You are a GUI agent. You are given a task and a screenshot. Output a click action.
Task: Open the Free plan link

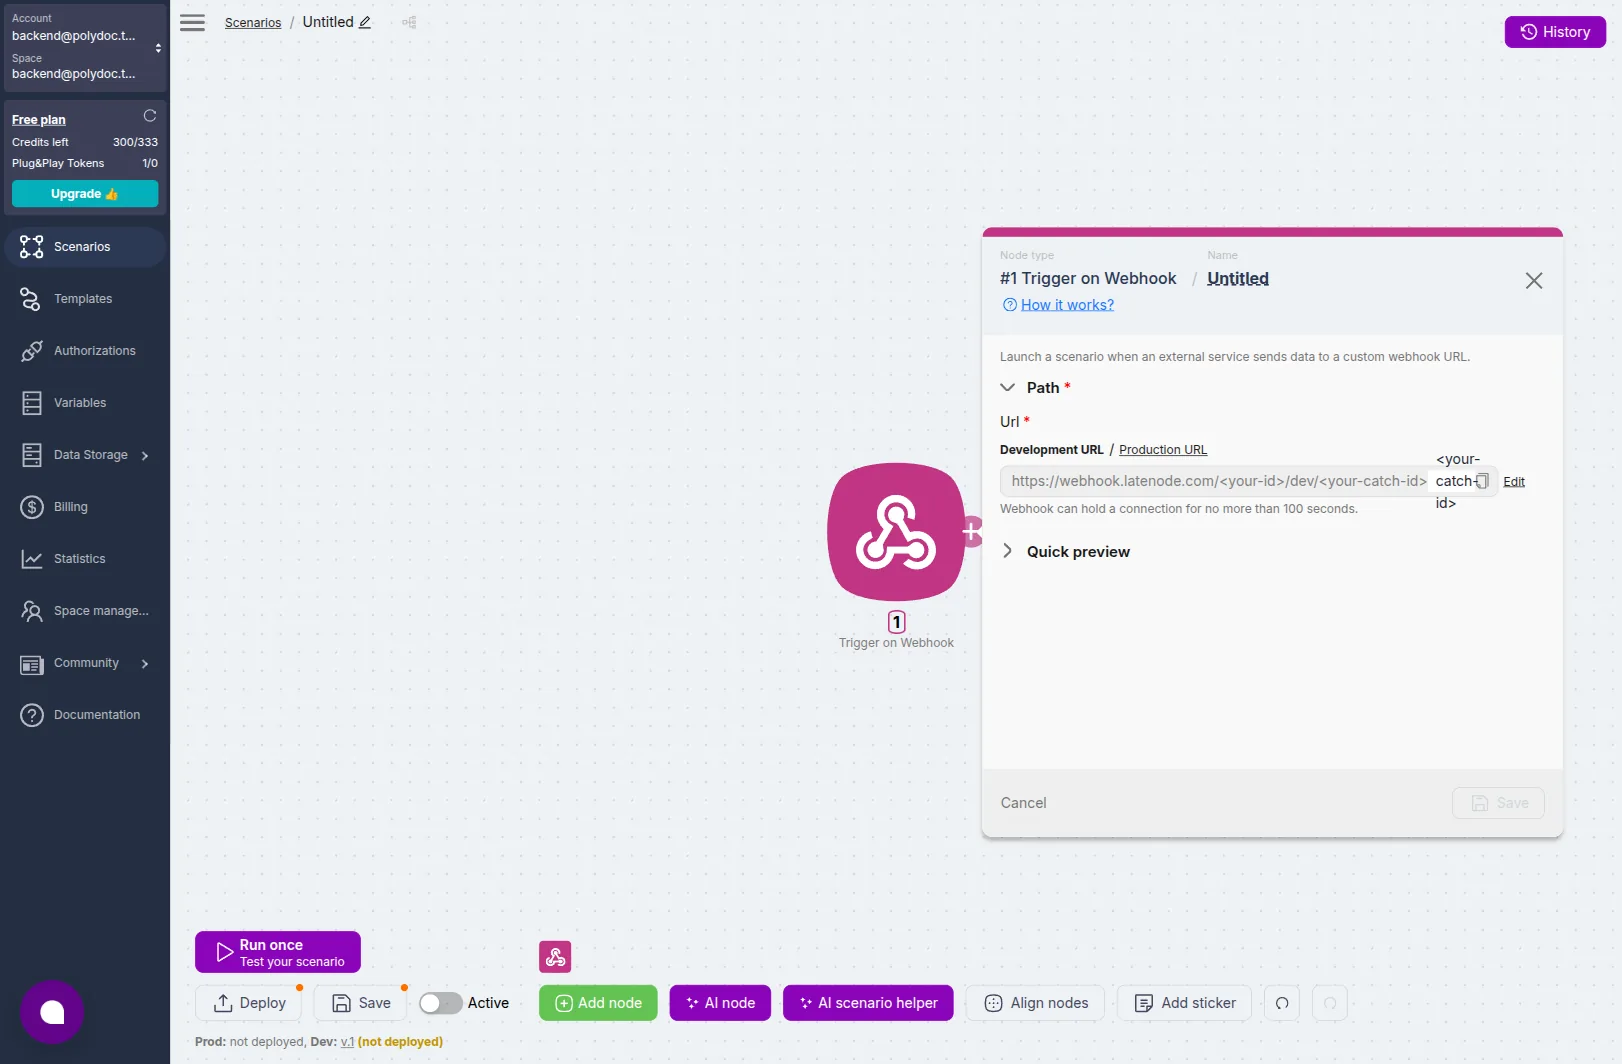(x=39, y=120)
